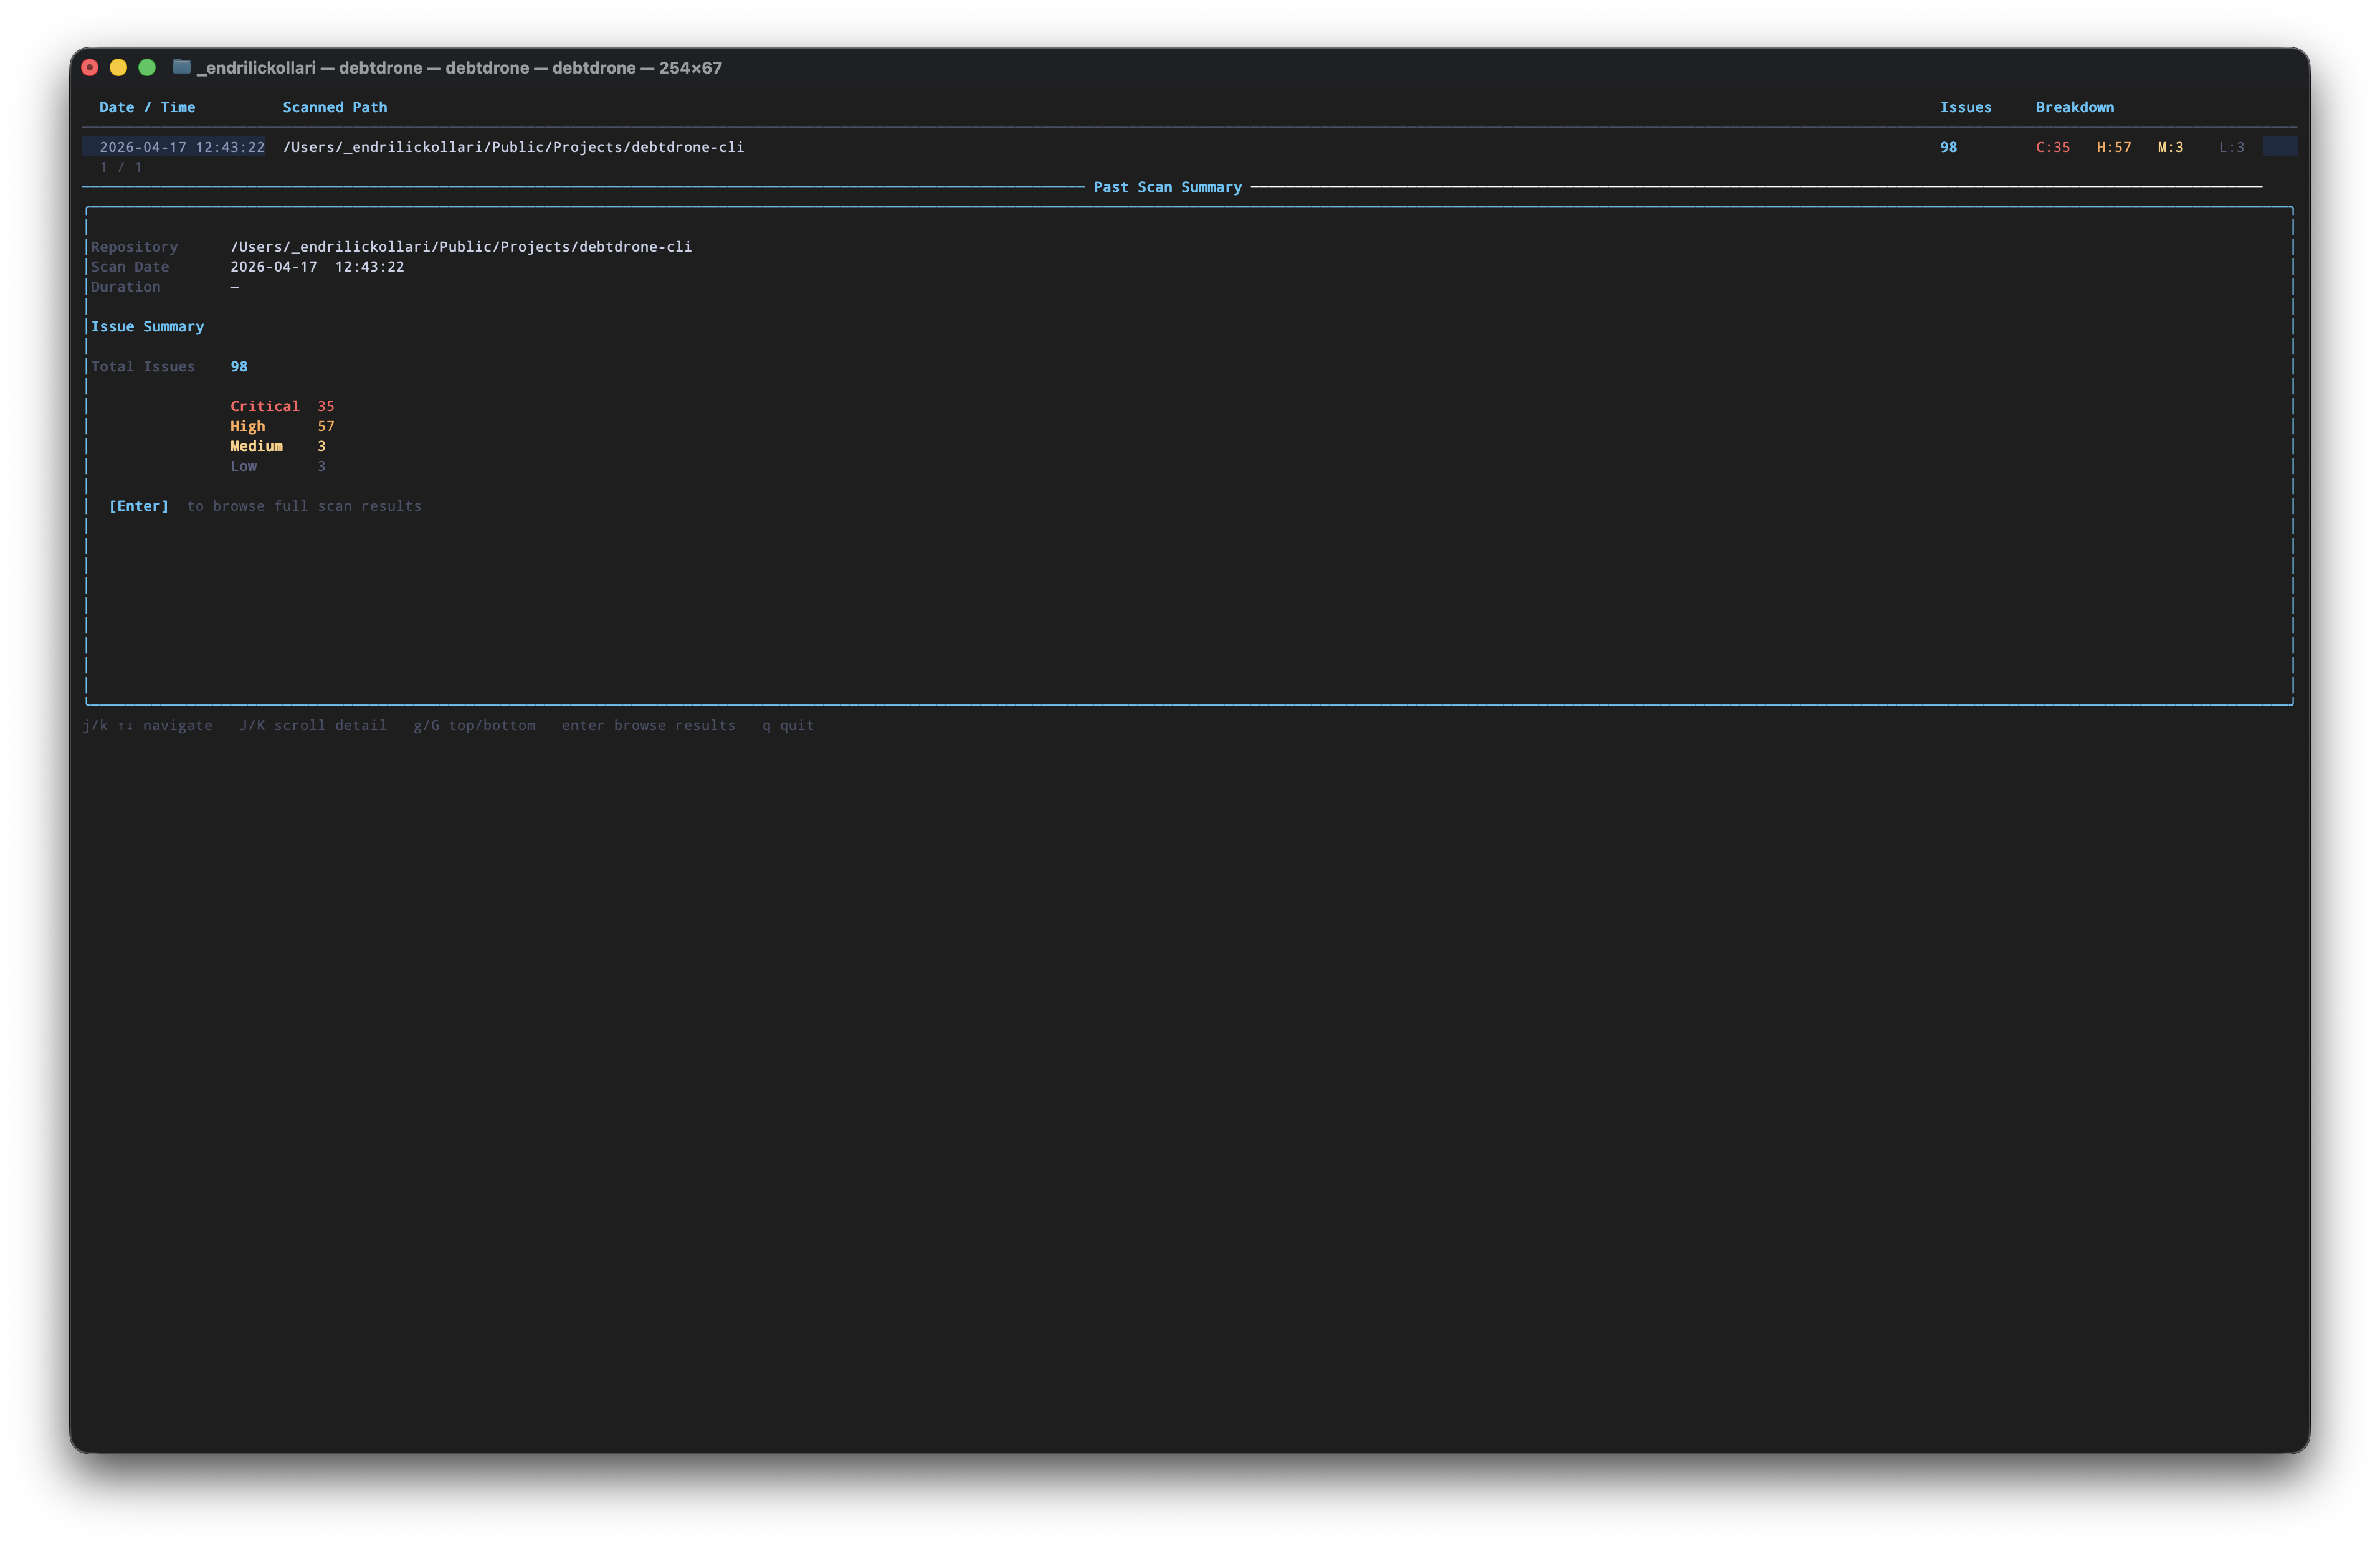Screen dimensions: 2380x1546
Task: Click the H:57 high count in Breakdown
Action: point(2113,147)
